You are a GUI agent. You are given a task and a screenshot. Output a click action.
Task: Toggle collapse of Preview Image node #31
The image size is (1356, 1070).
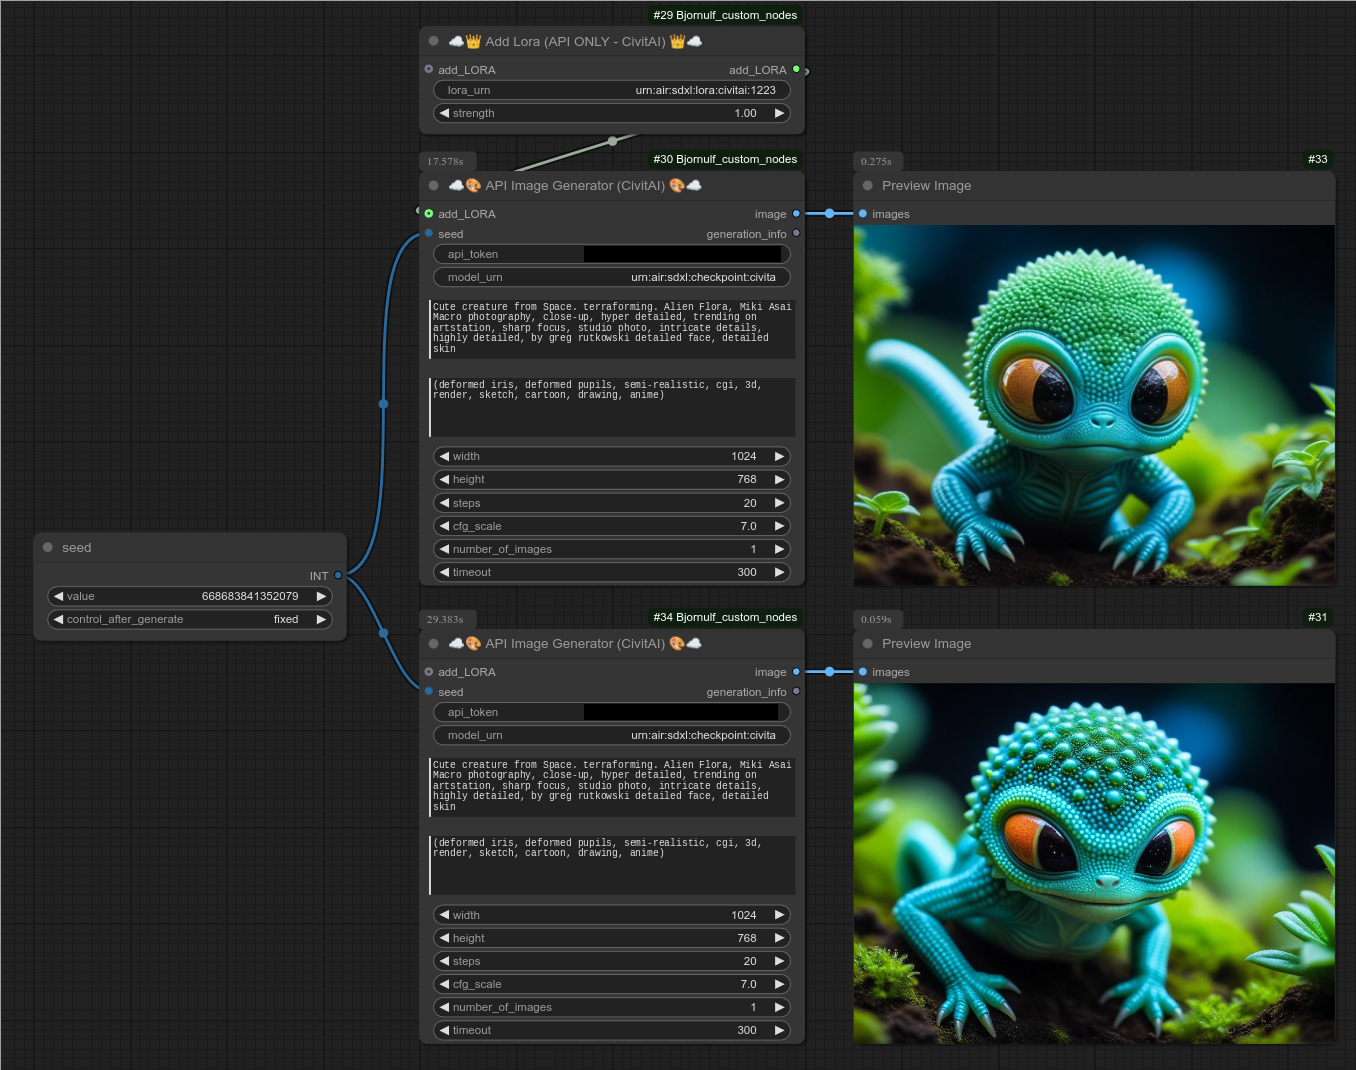867,644
